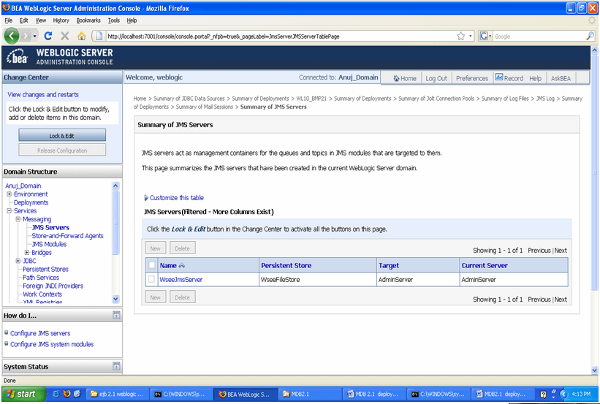Image resolution: width=600 pixels, height=404 pixels.
Task: Open the Bookmarks menu
Action: pos(88,20)
